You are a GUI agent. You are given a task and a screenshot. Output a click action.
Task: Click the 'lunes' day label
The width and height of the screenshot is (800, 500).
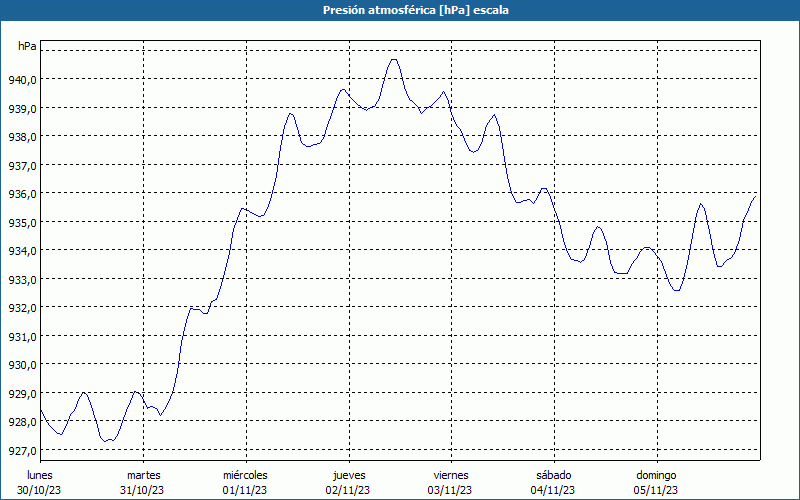[40, 475]
